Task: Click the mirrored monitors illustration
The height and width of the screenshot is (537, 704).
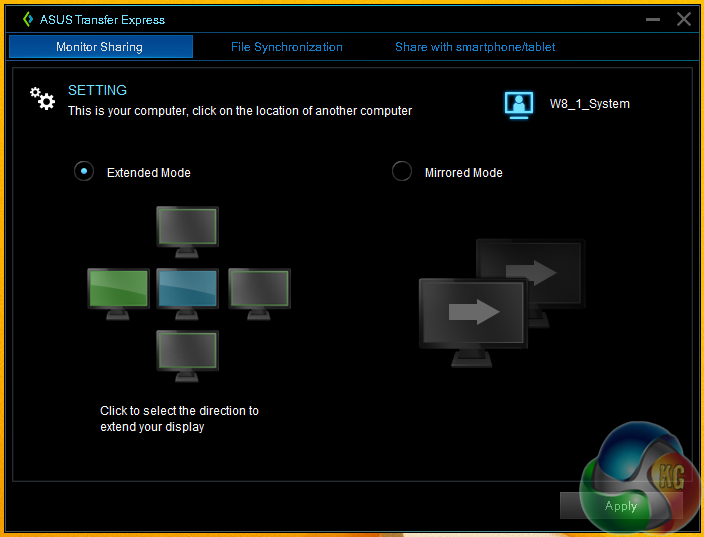Action: click(502, 303)
